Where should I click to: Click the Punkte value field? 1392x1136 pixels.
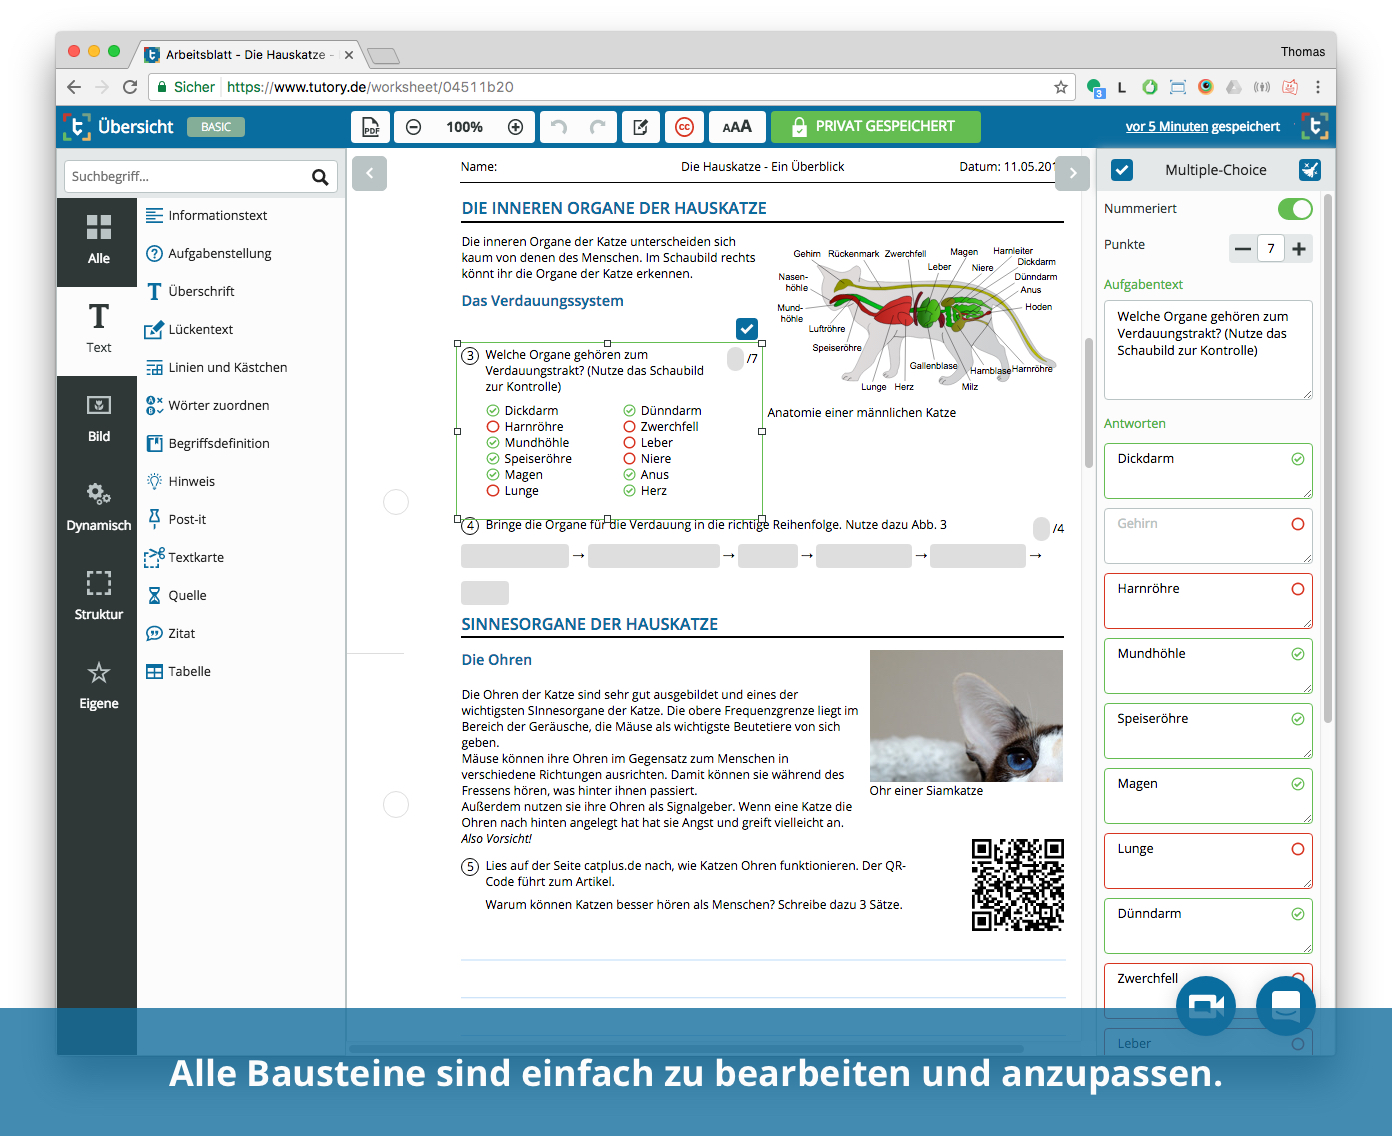click(1271, 249)
